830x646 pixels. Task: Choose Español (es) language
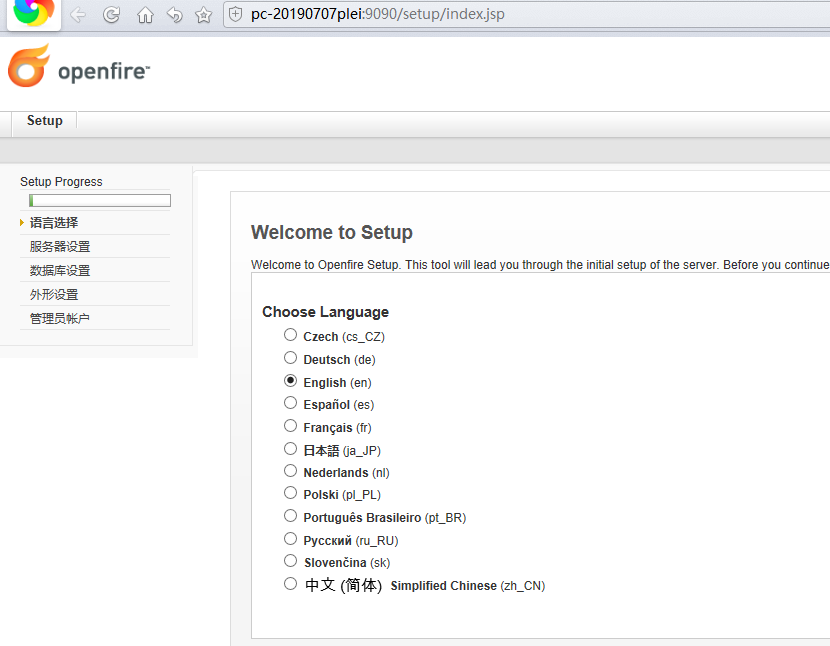[x=290, y=403]
